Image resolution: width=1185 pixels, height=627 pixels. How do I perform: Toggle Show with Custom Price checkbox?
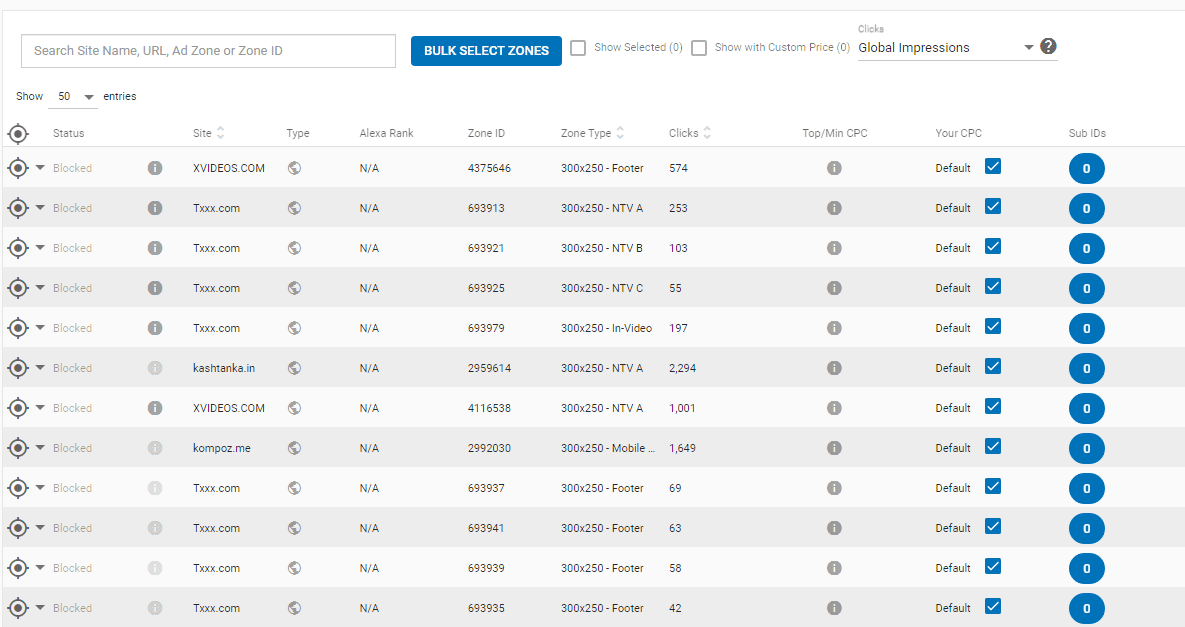pyautogui.click(x=699, y=48)
